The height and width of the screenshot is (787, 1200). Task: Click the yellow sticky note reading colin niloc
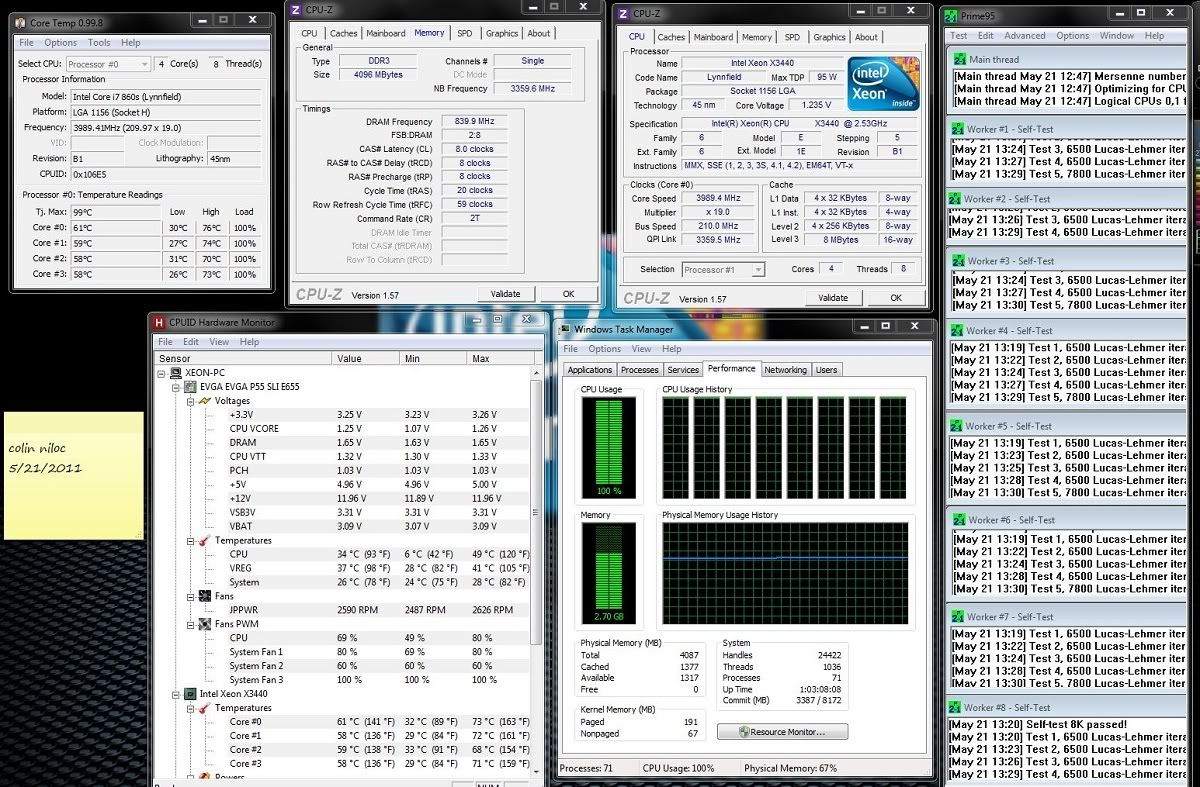tap(73, 475)
